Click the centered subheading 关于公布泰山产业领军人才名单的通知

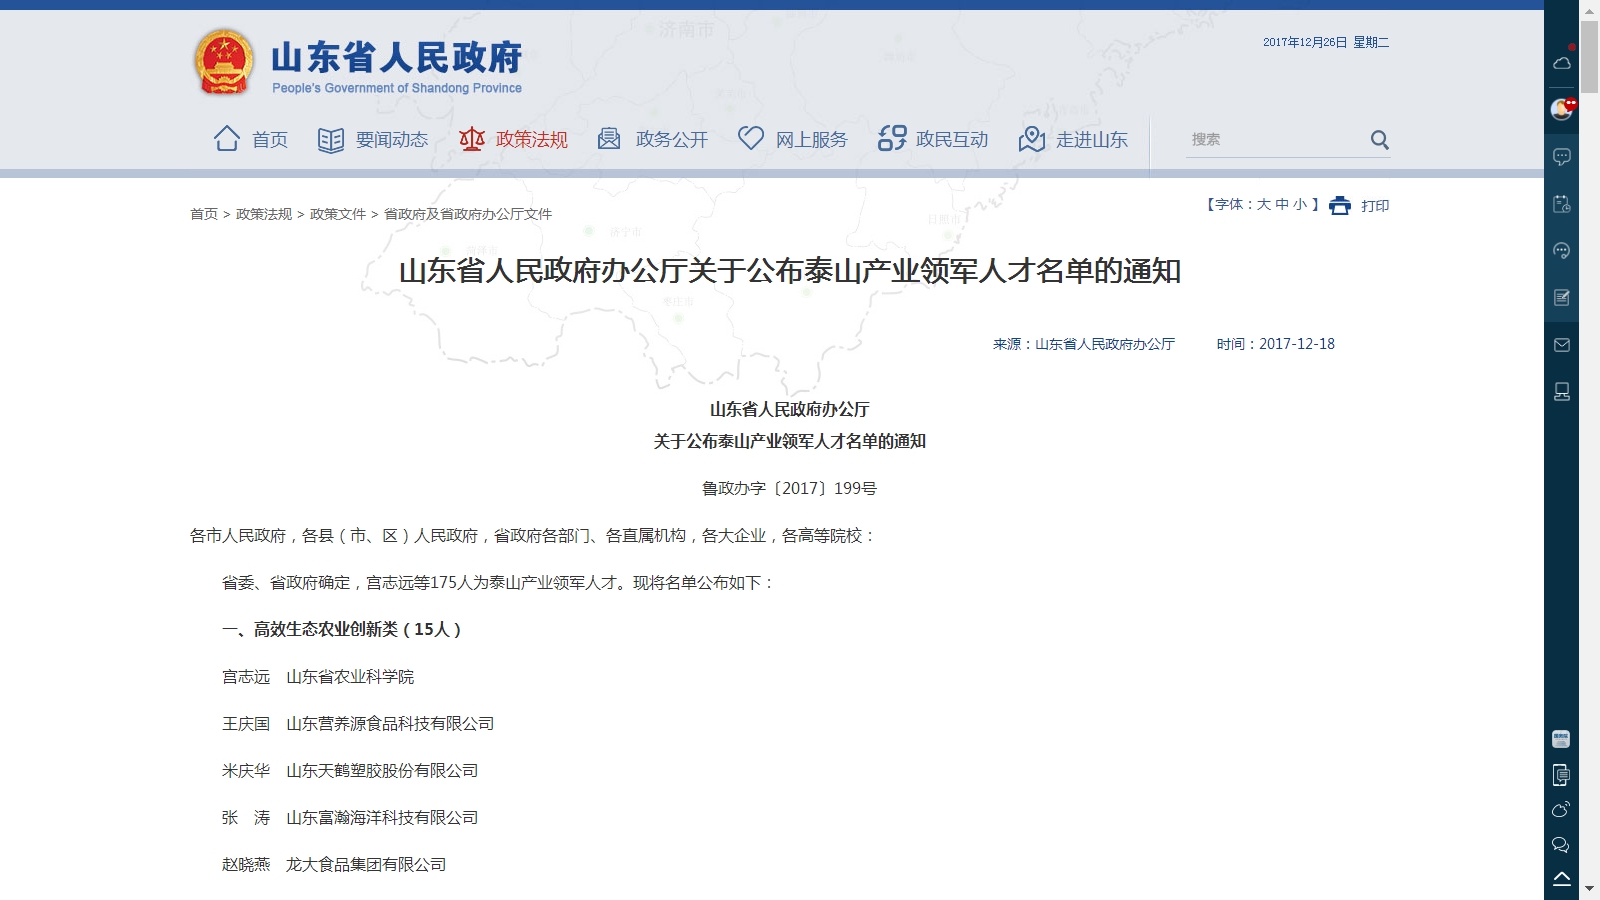point(790,441)
